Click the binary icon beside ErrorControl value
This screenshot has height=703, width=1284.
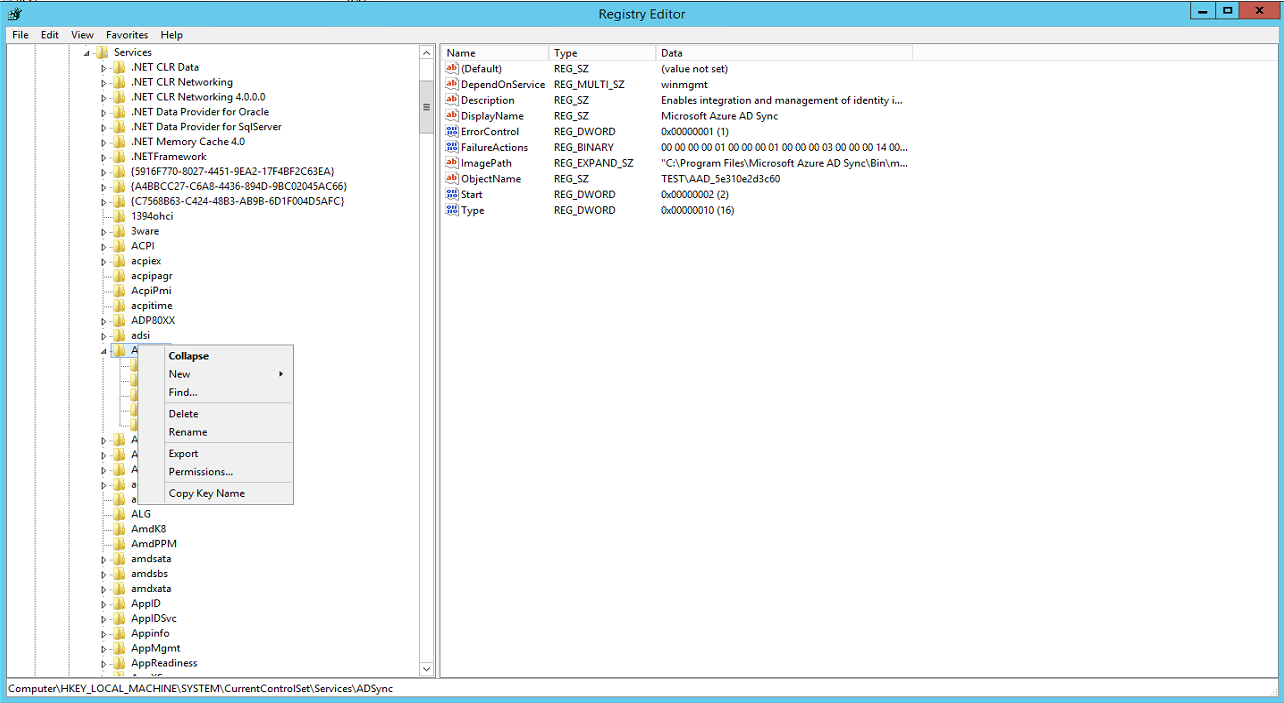click(x=452, y=132)
